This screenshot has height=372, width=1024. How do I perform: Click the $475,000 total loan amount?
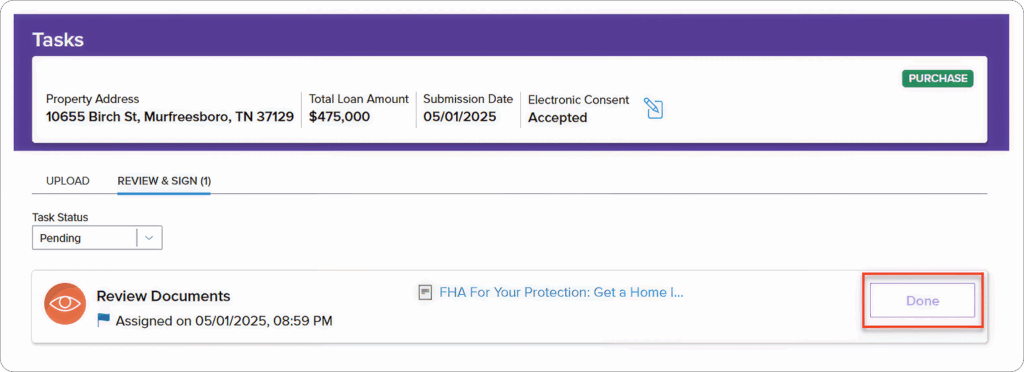(340, 117)
